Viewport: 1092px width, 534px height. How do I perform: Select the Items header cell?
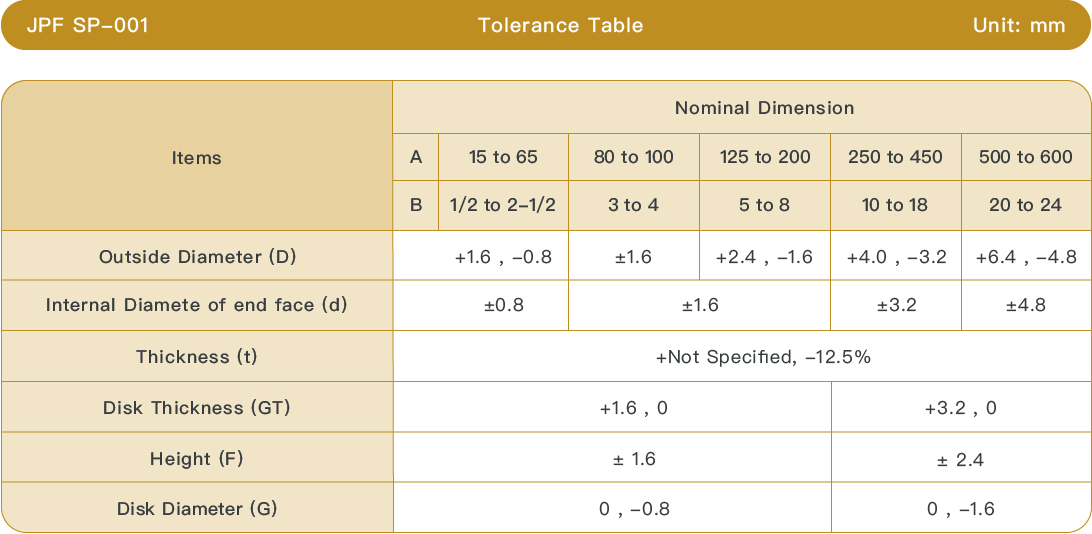pos(196,156)
